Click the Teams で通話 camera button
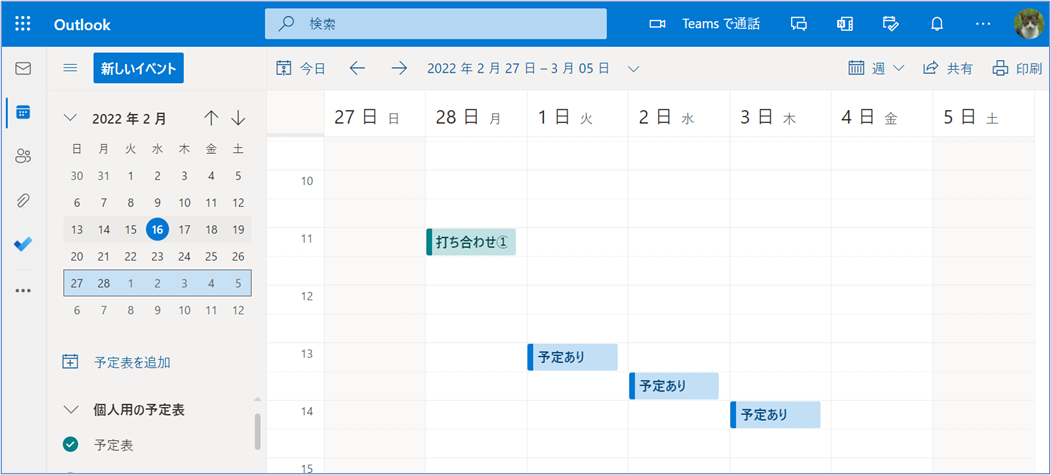 704,24
